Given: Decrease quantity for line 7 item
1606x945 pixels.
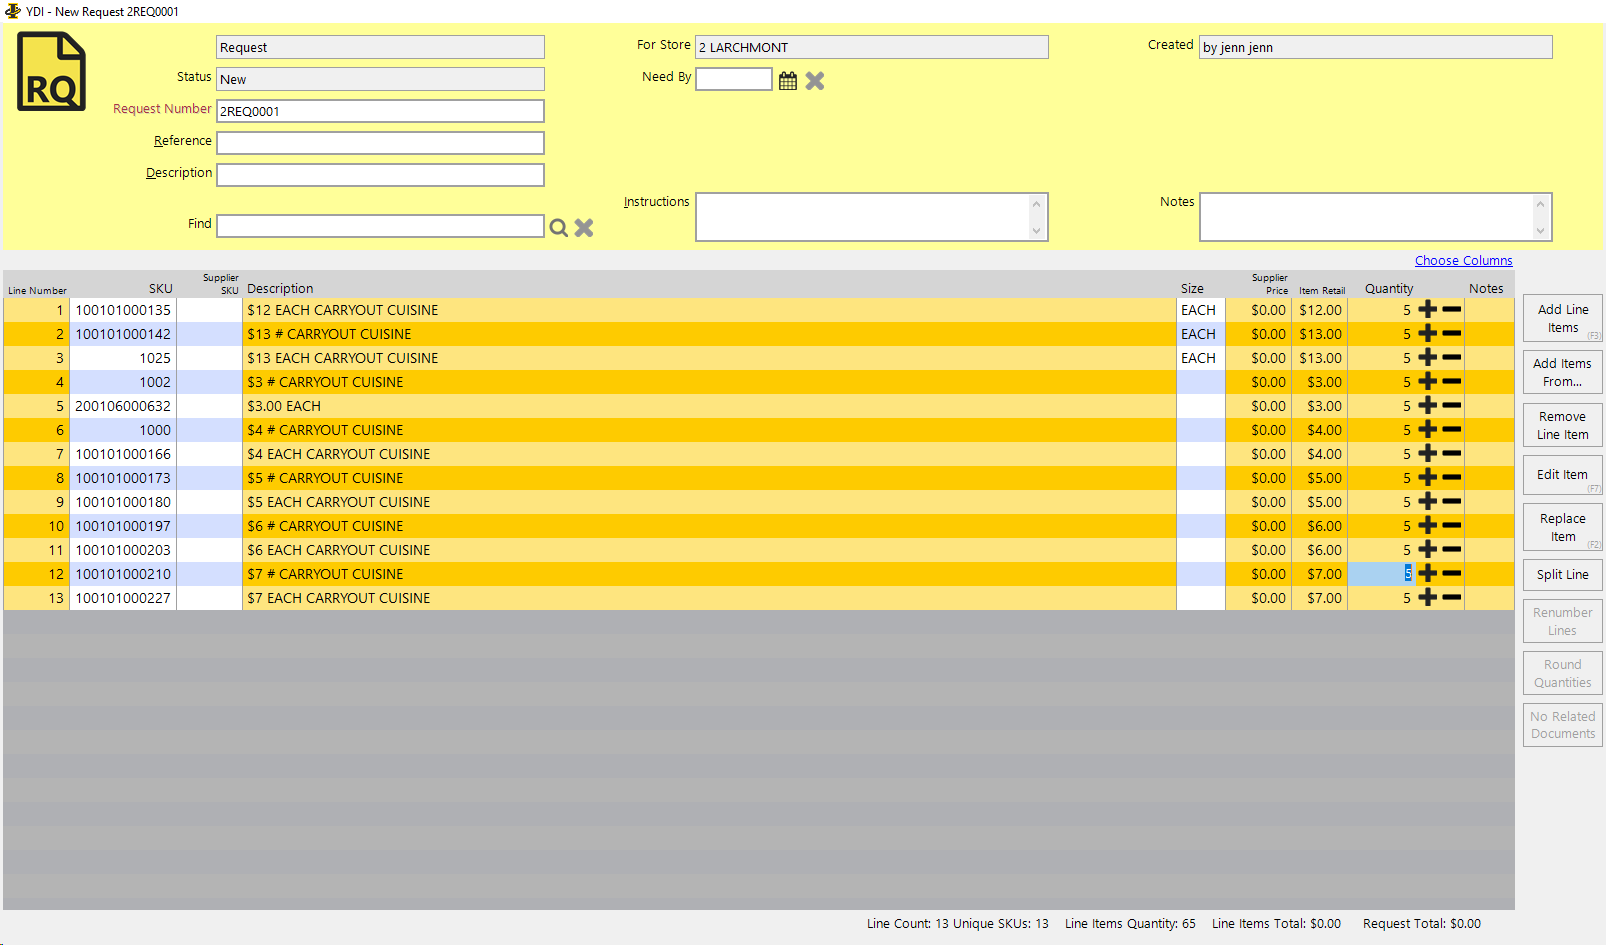Looking at the screenshot, I should click(x=1452, y=454).
